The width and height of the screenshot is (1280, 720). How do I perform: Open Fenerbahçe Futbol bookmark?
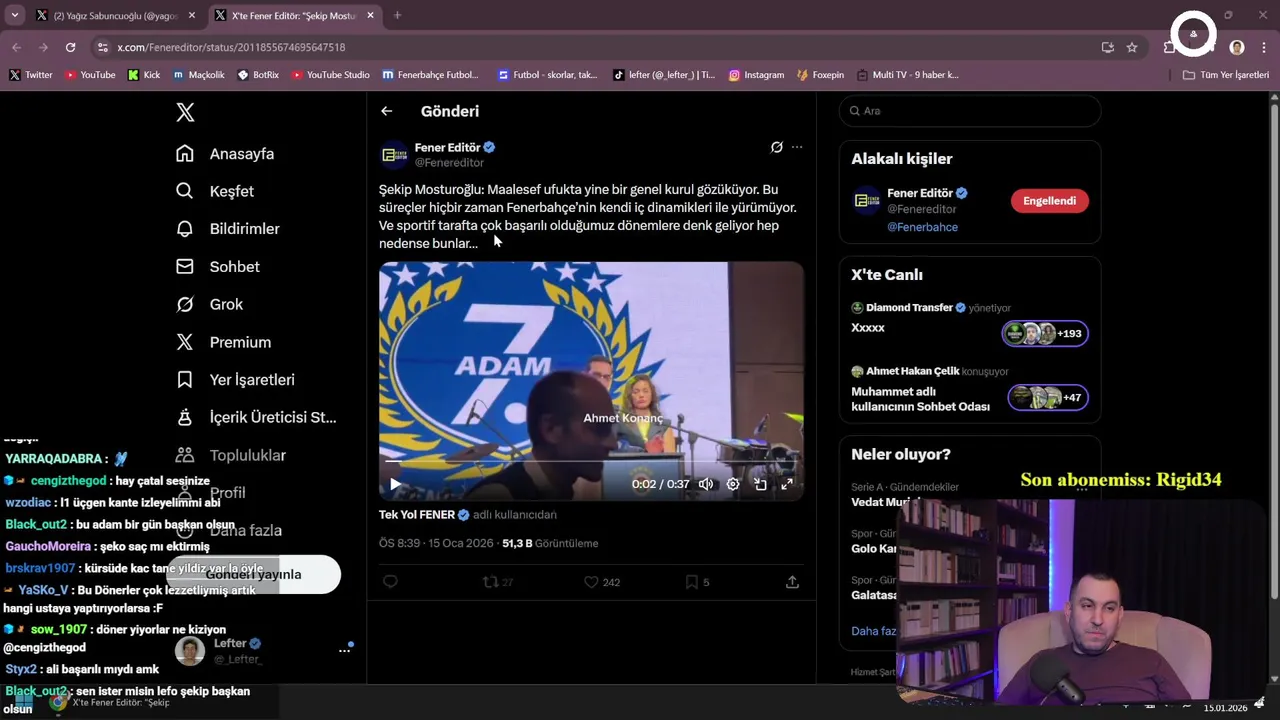coord(430,75)
